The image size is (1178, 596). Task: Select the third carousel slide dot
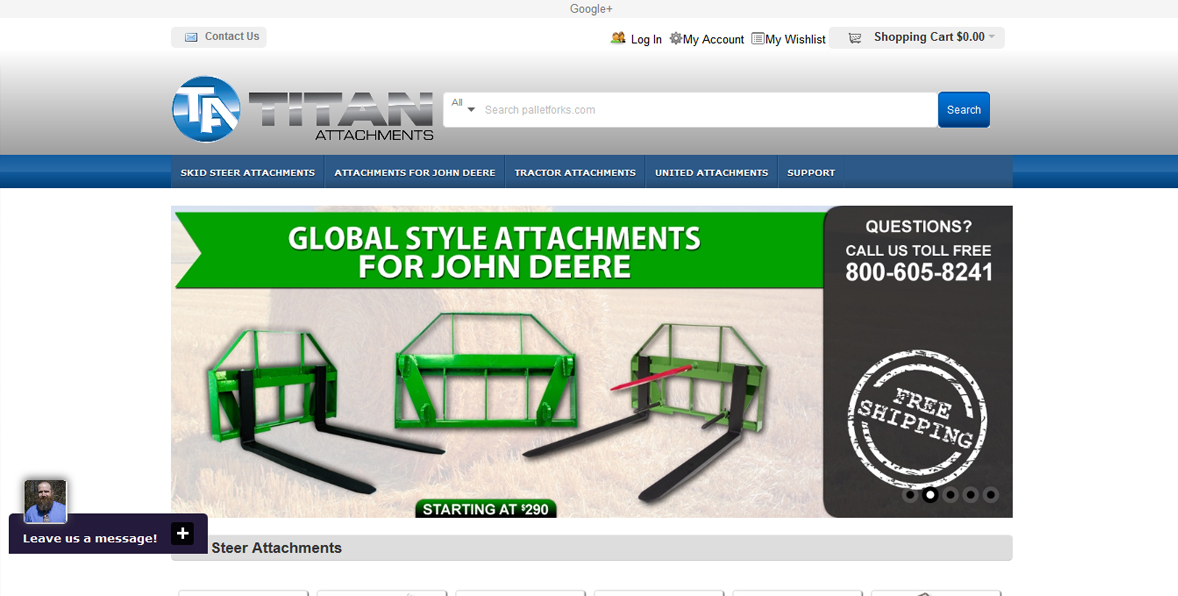pos(950,495)
